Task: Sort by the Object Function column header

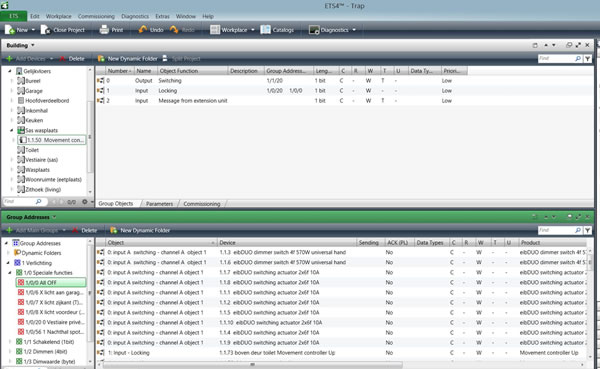Action: [x=192, y=71]
